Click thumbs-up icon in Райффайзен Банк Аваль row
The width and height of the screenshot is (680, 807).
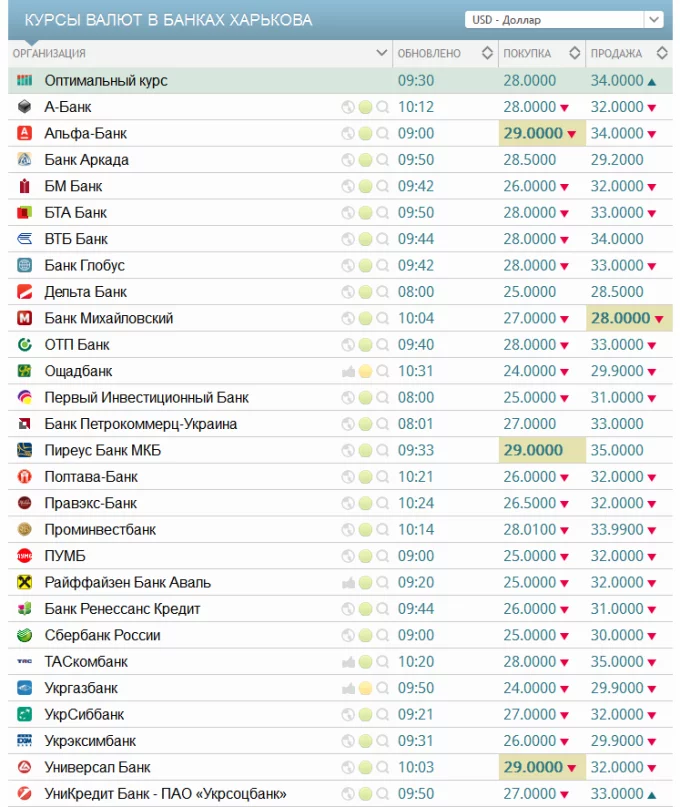(x=348, y=583)
